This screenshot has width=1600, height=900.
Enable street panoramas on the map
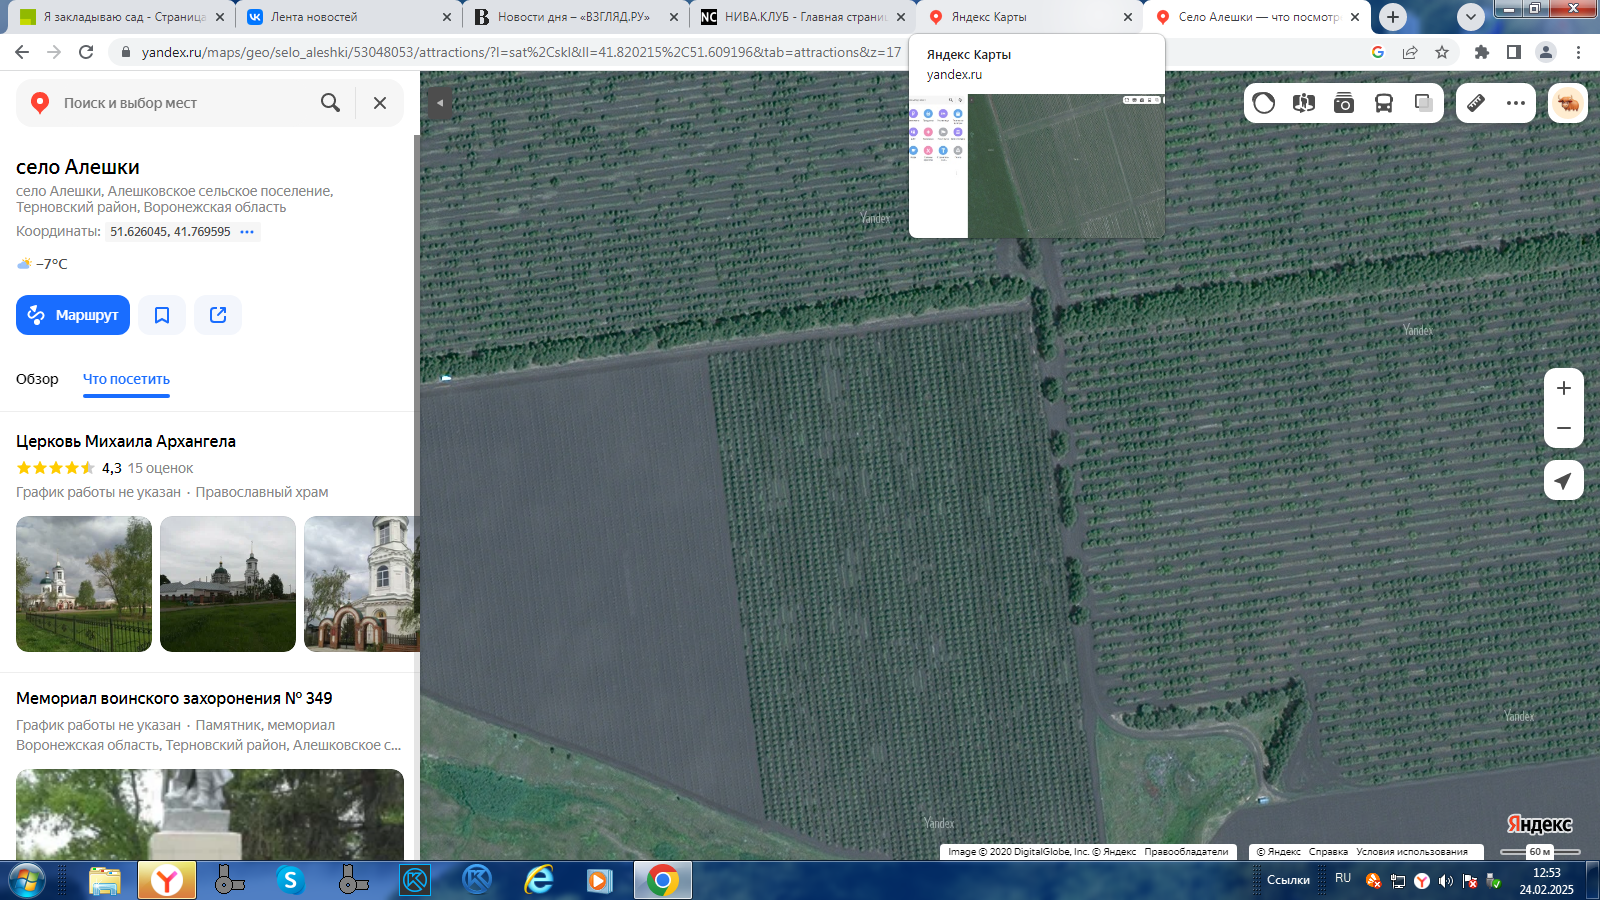[1303, 103]
